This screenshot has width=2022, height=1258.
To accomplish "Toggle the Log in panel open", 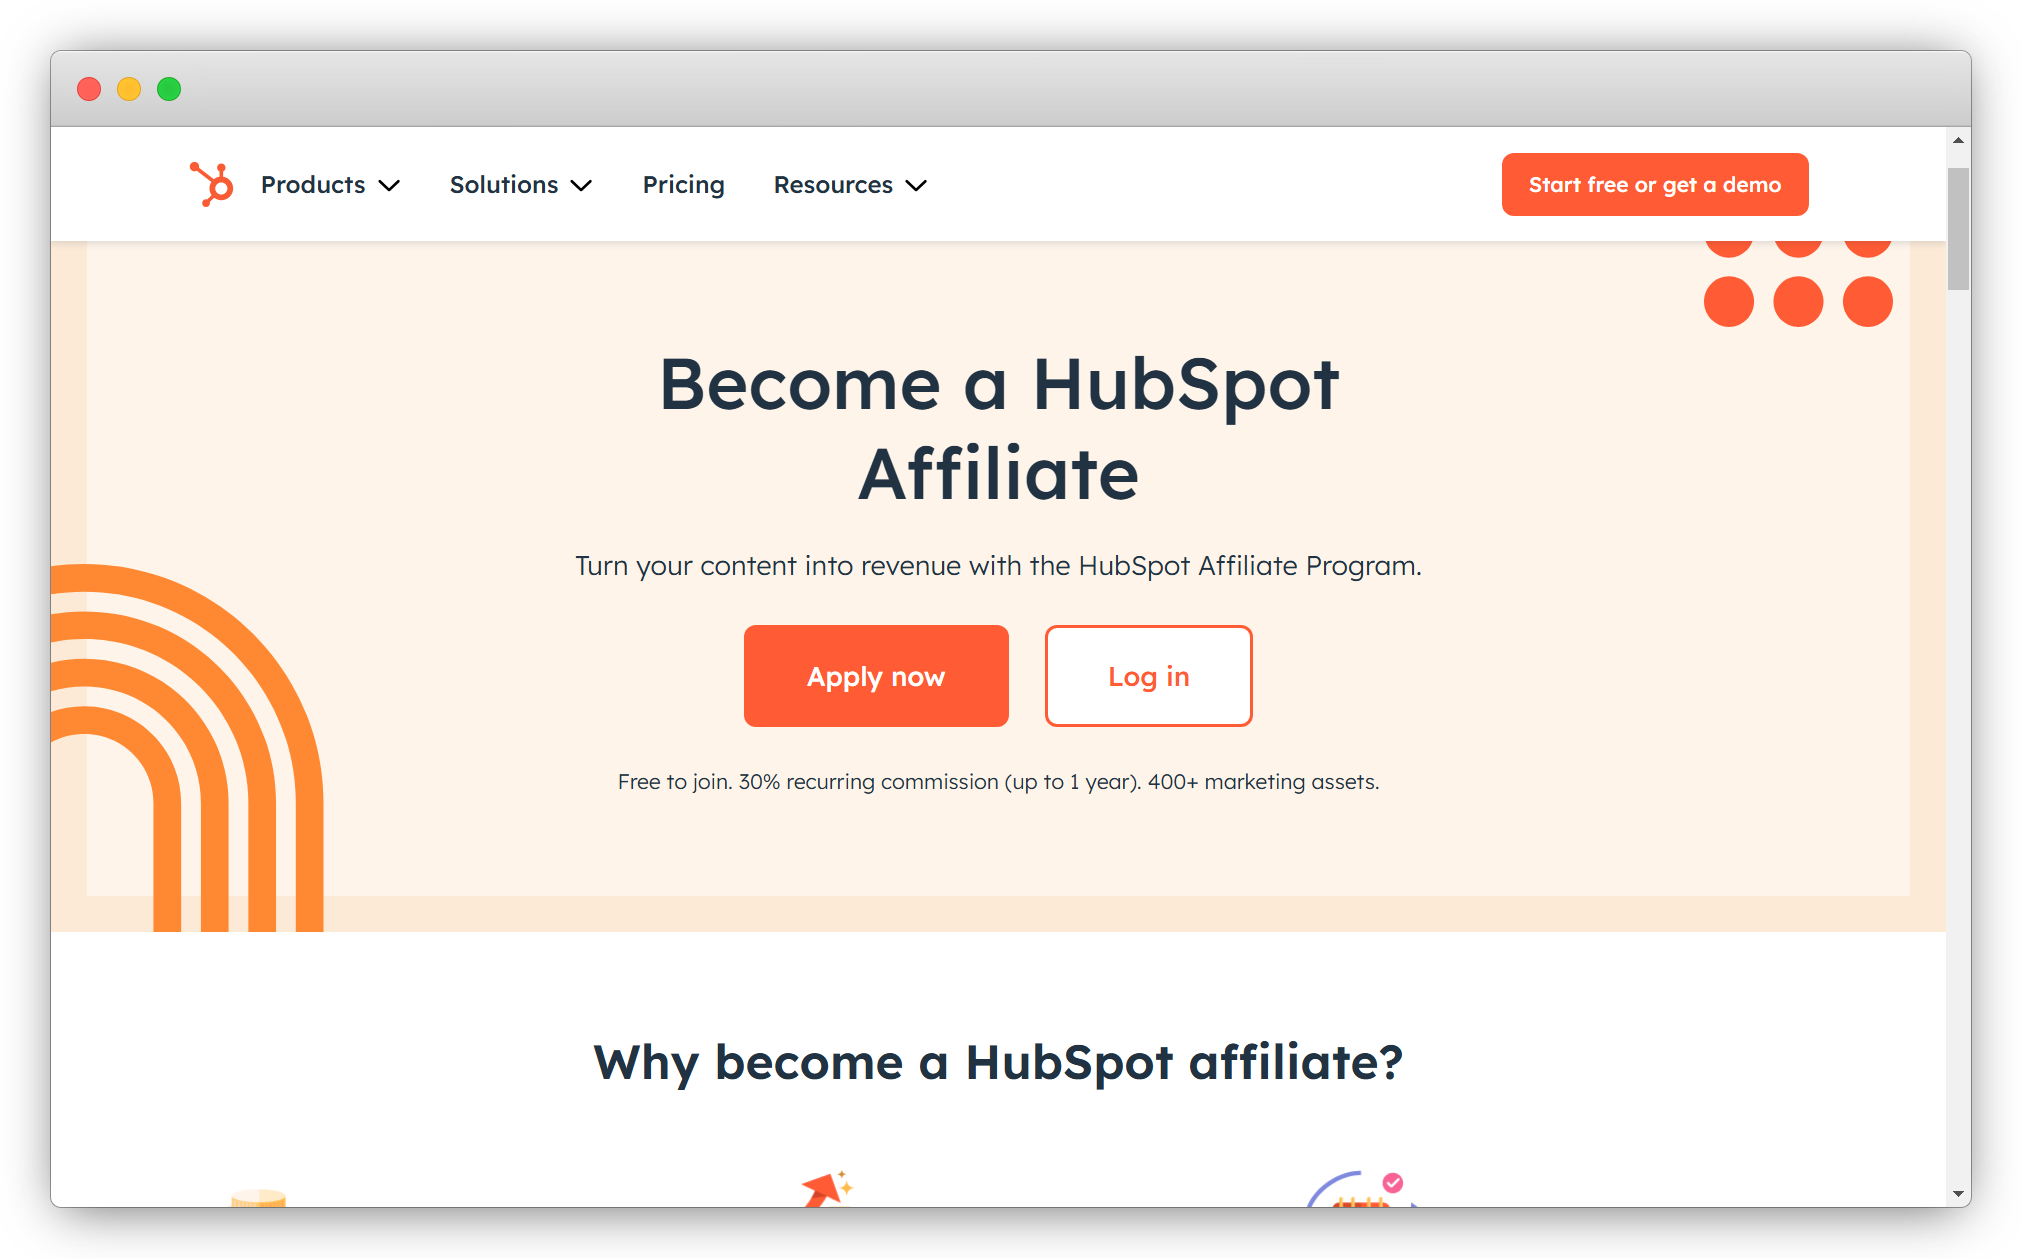I will point(1147,675).
